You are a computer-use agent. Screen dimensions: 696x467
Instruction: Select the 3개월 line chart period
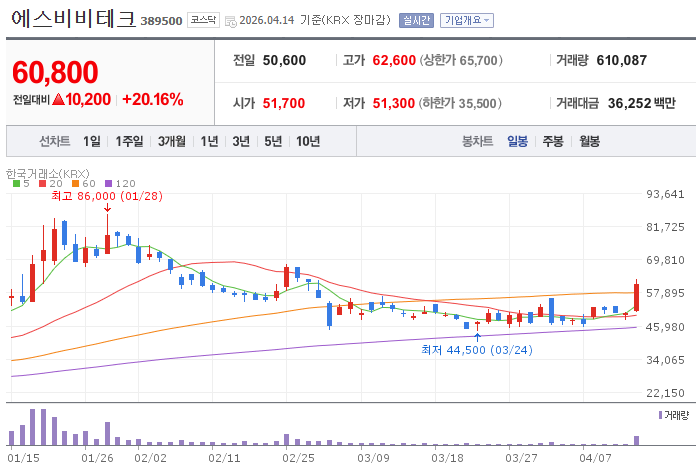click(172, 141)
